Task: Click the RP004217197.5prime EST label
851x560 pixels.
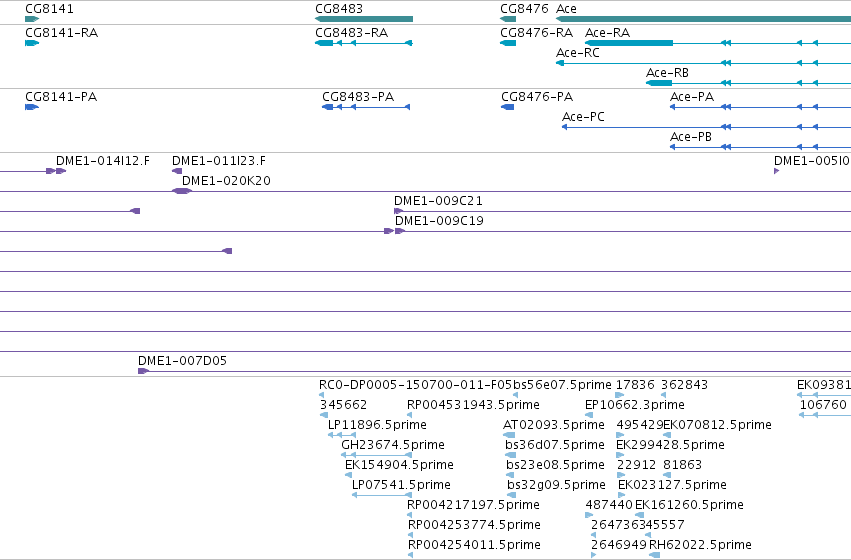Action: (x=473, y=505)
